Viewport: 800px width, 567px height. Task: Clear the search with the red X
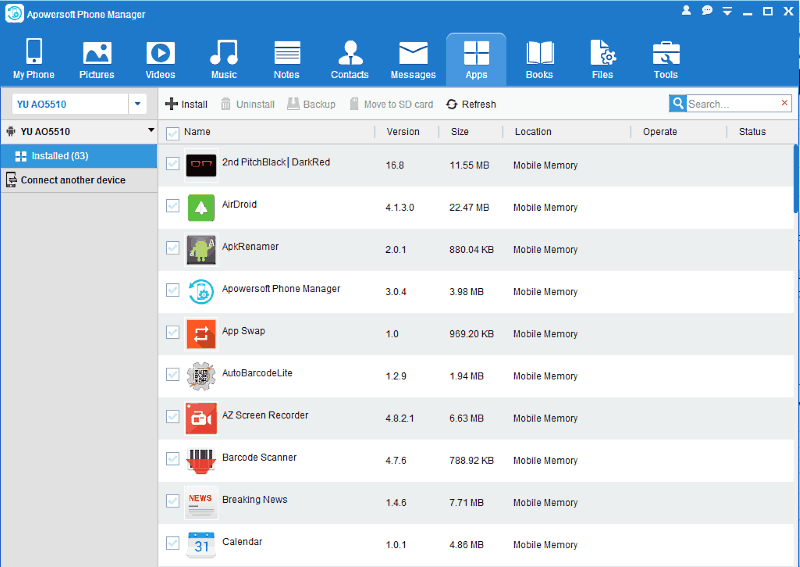coord(785,103)
